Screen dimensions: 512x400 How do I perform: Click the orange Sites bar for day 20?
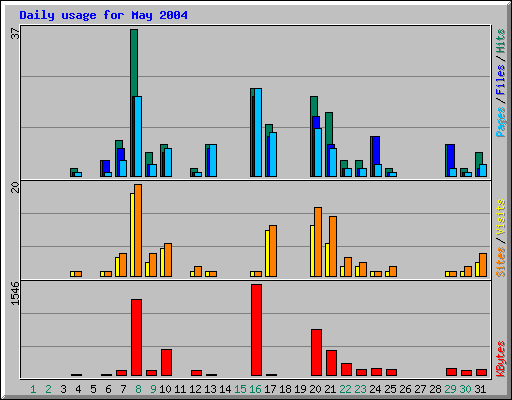point(318,242)
